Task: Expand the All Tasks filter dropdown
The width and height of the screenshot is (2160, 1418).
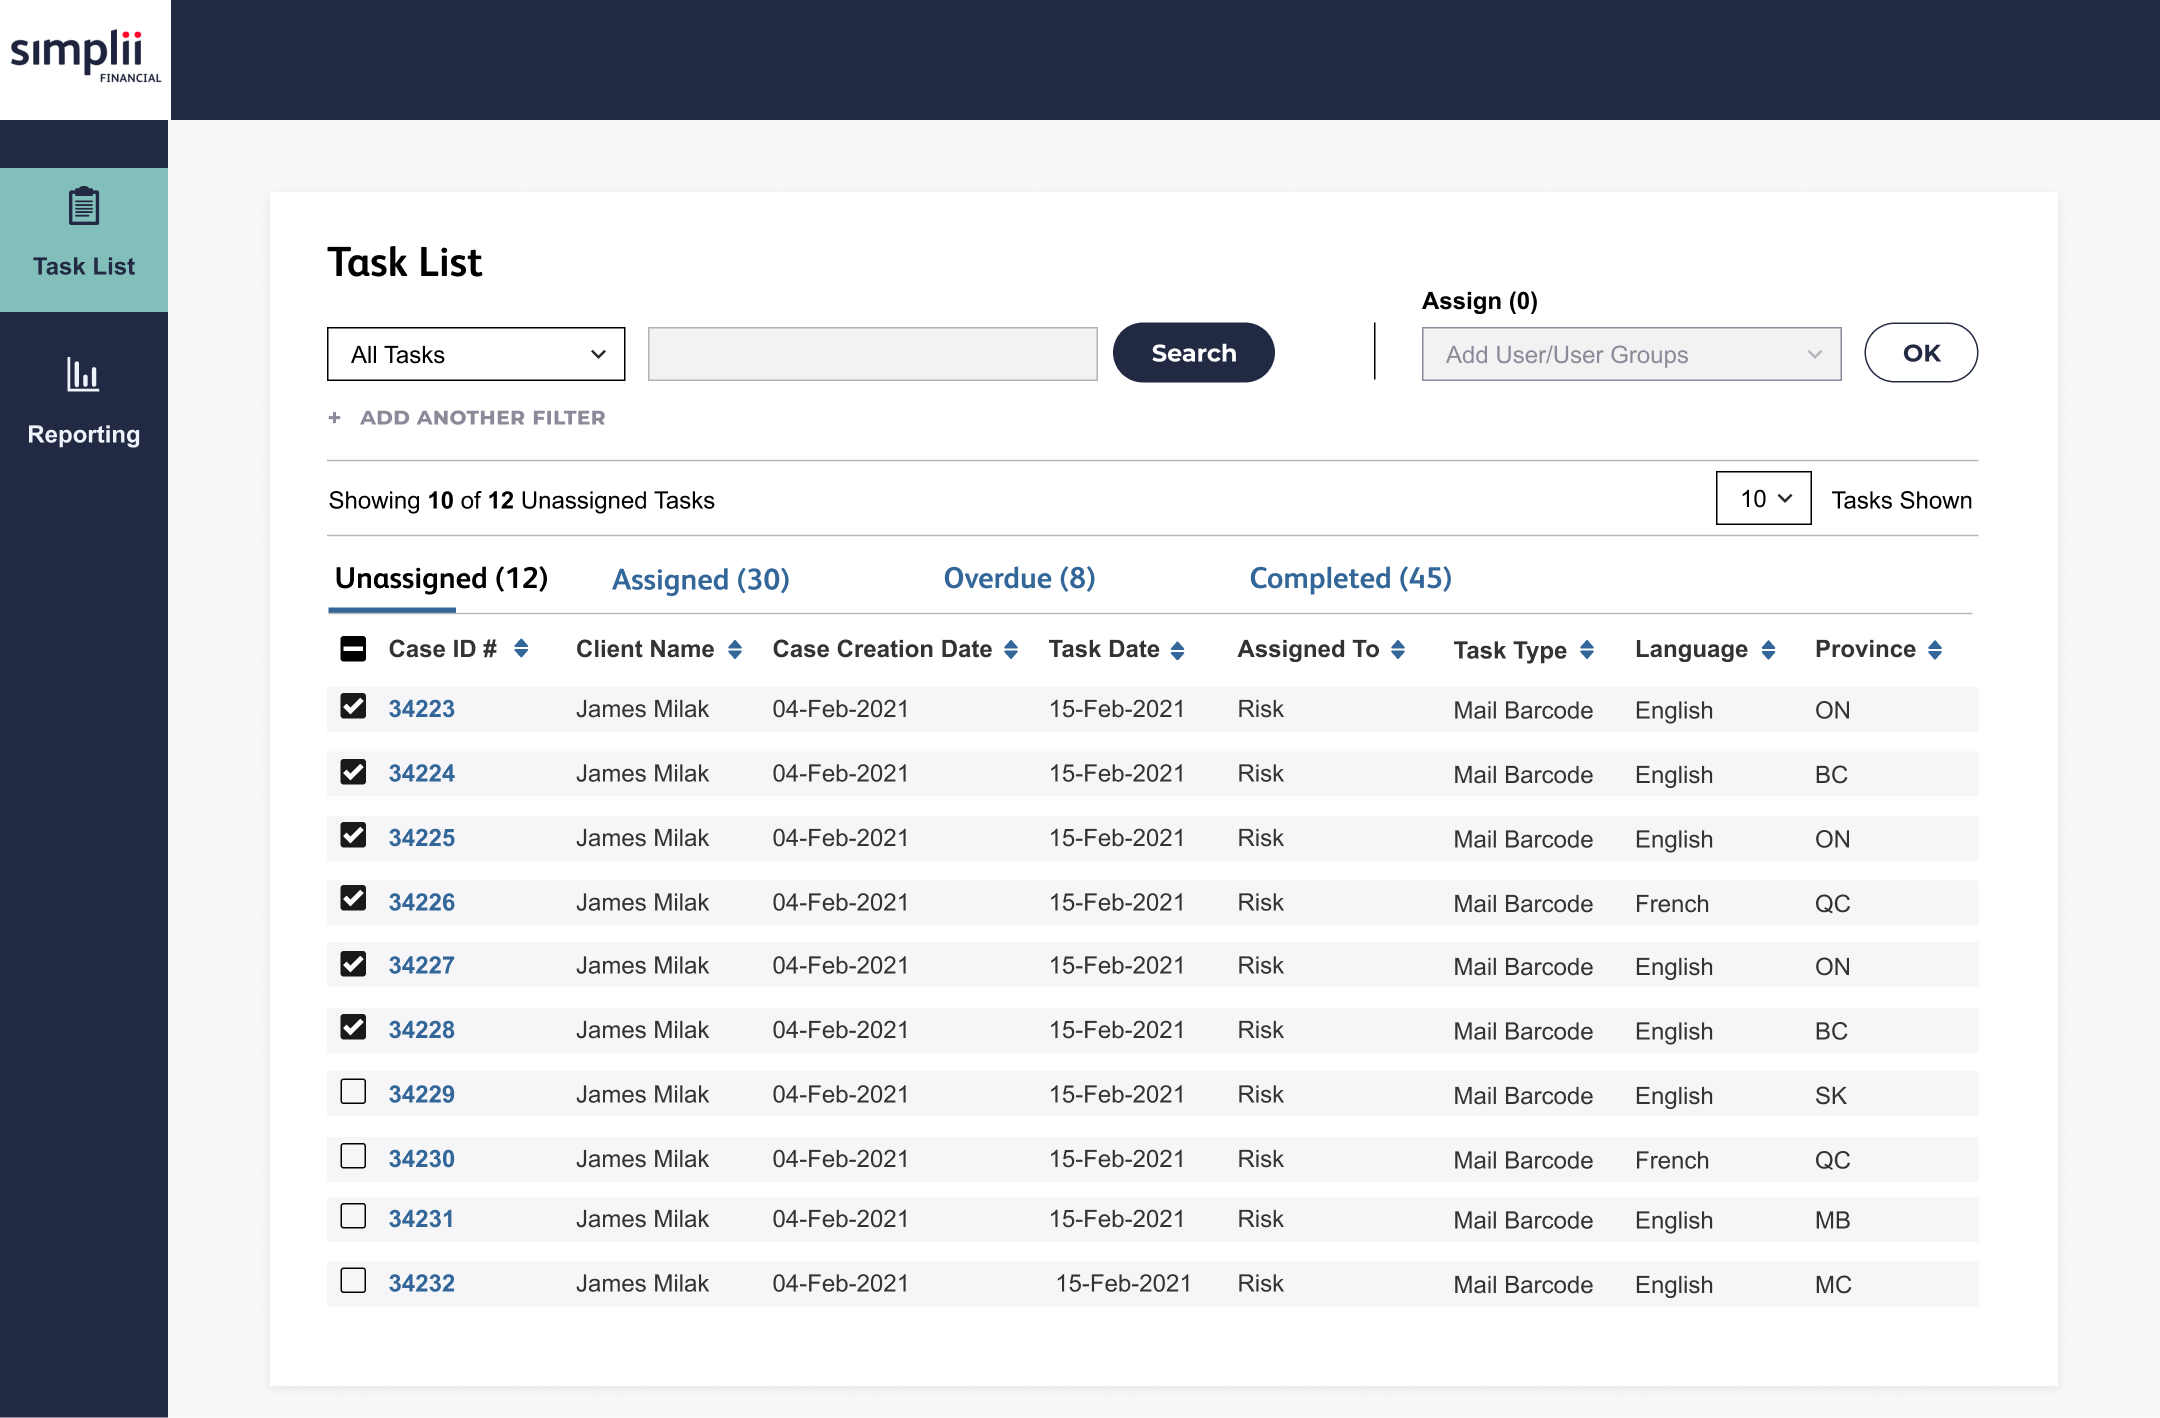Action: coord(476,354)
